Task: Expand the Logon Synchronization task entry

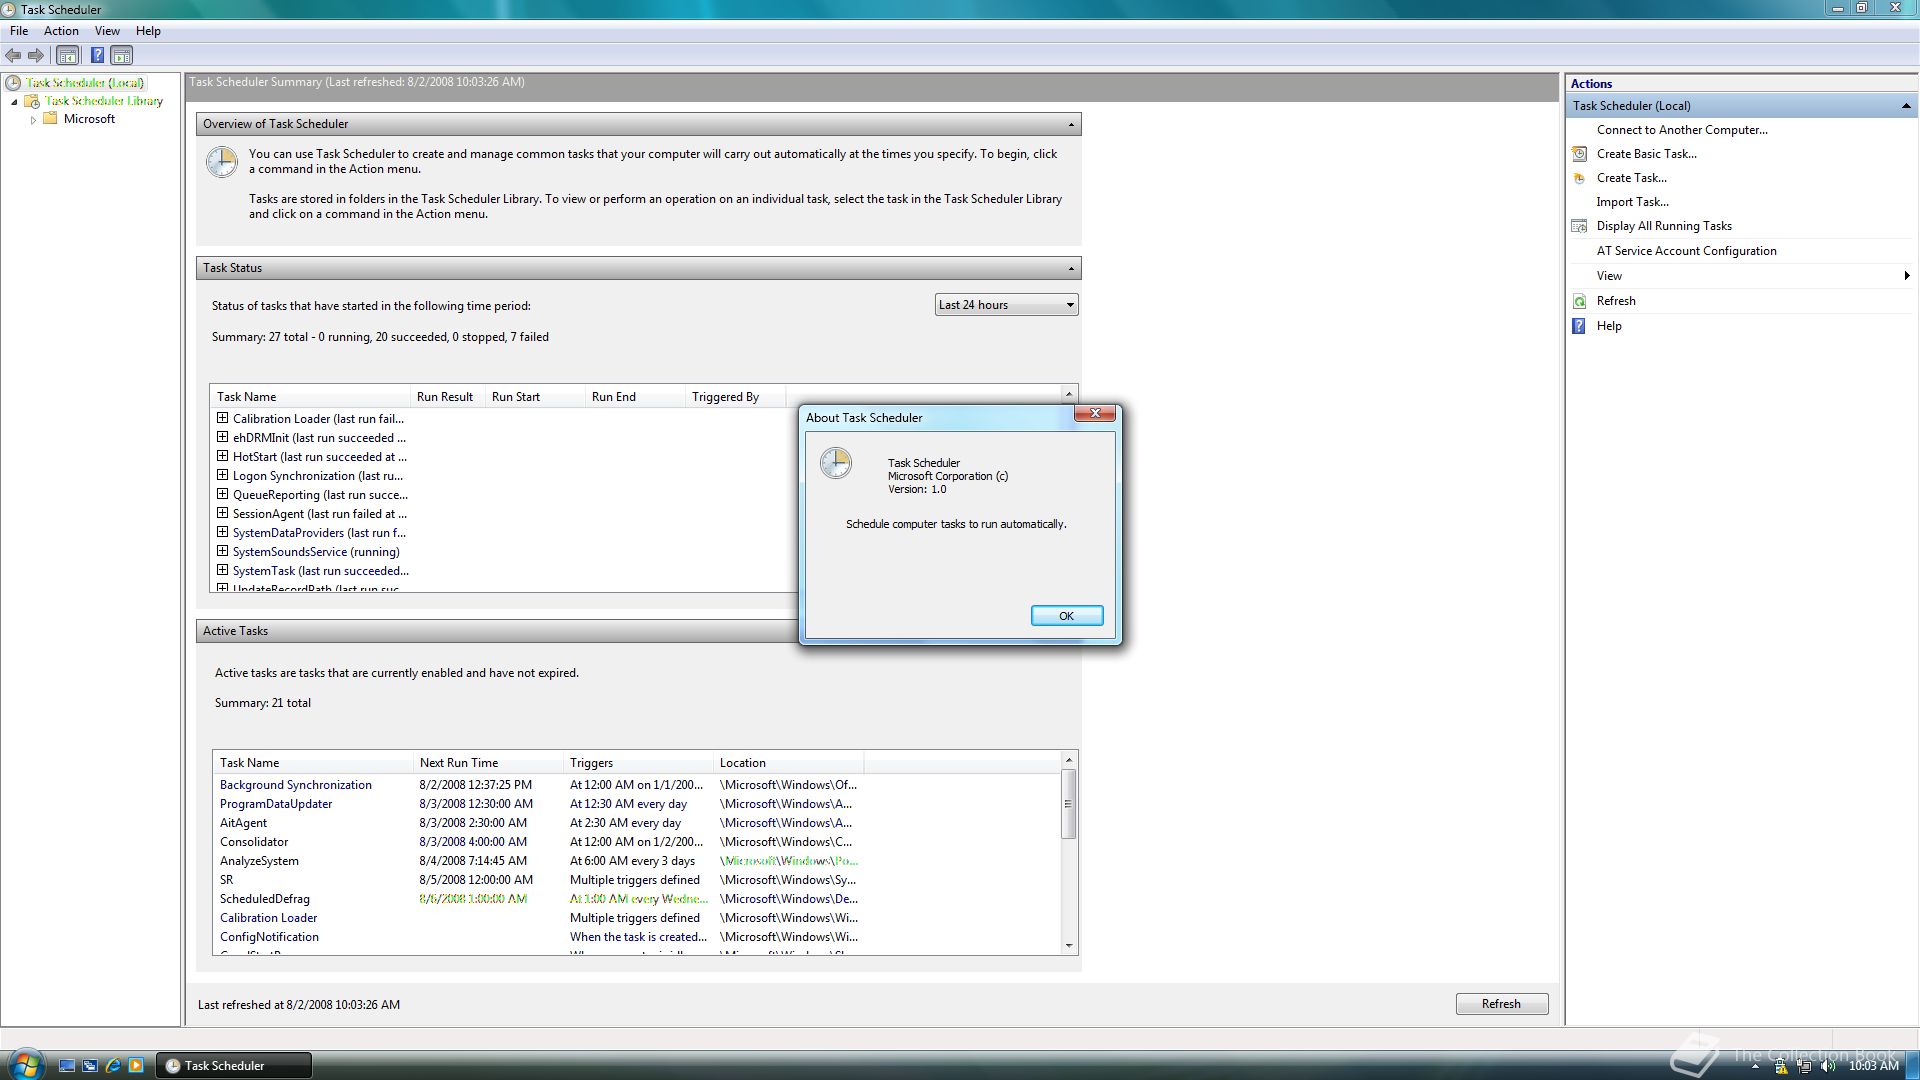Action: (x=222, y=475)
